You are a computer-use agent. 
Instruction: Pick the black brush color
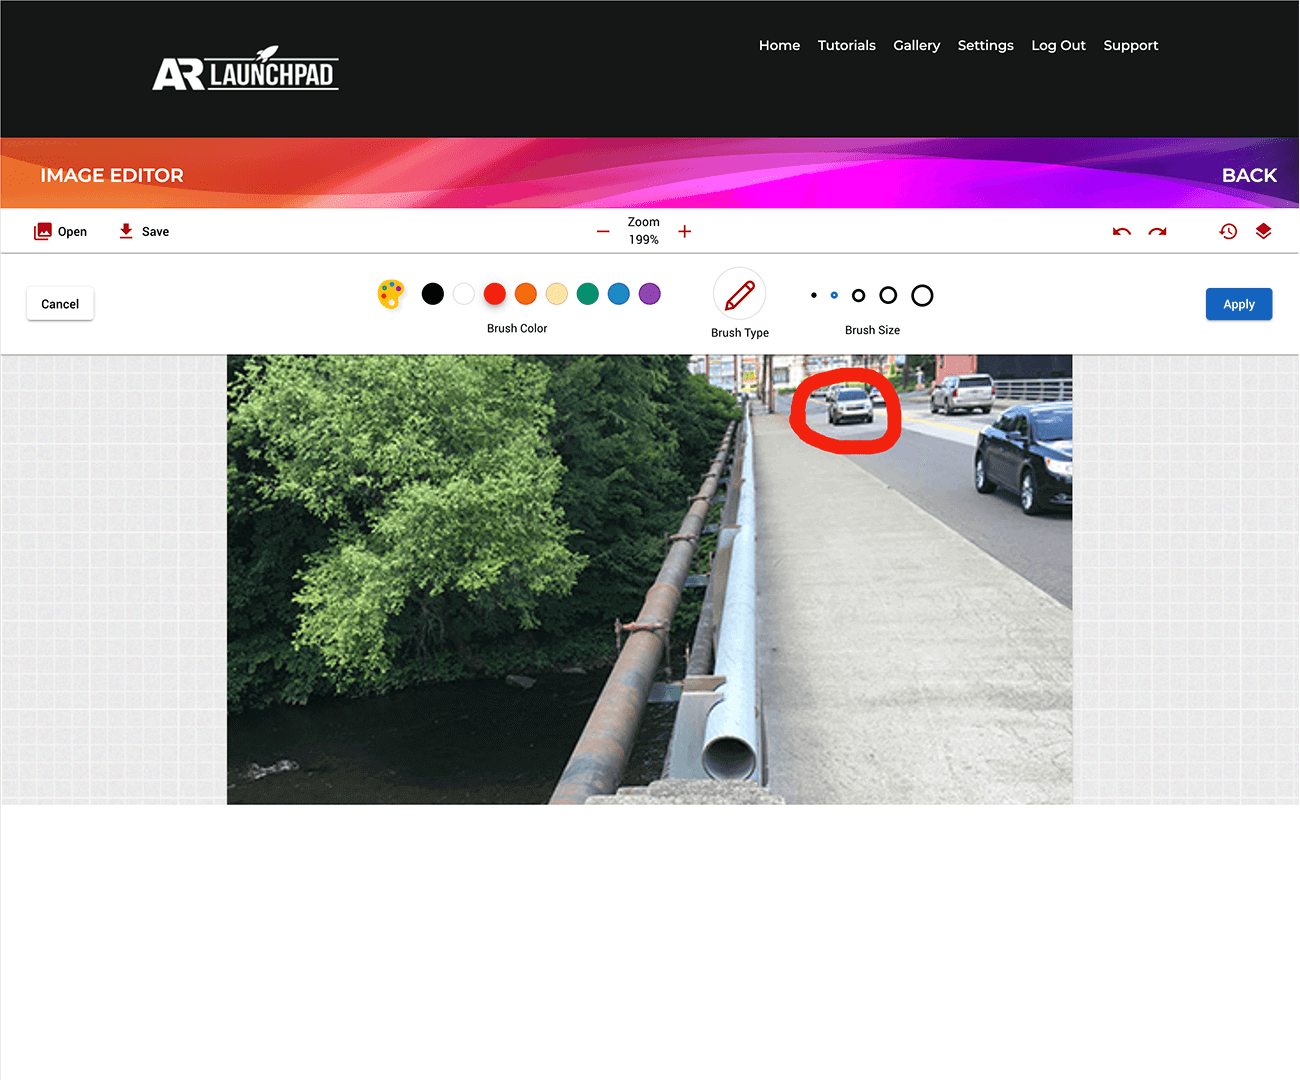(x=433, y=294)
